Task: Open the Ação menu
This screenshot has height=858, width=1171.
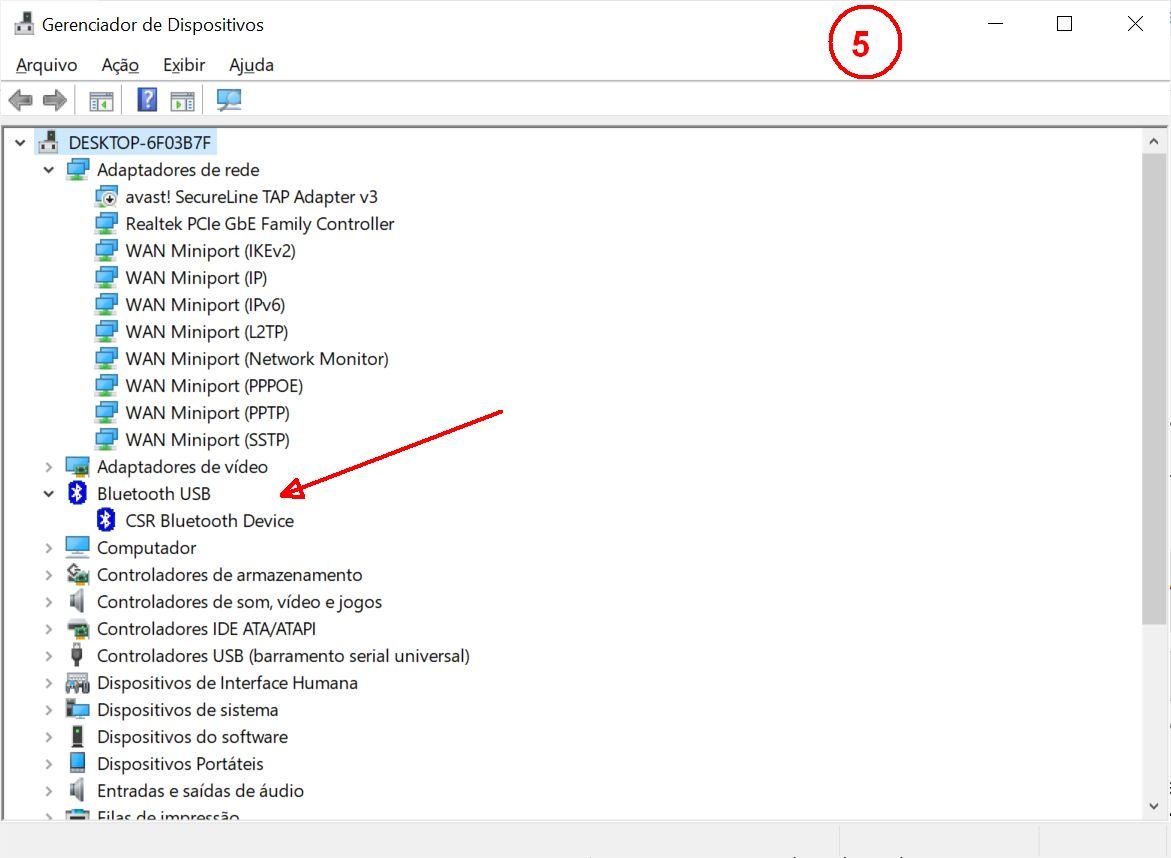Action: (120, 65)
